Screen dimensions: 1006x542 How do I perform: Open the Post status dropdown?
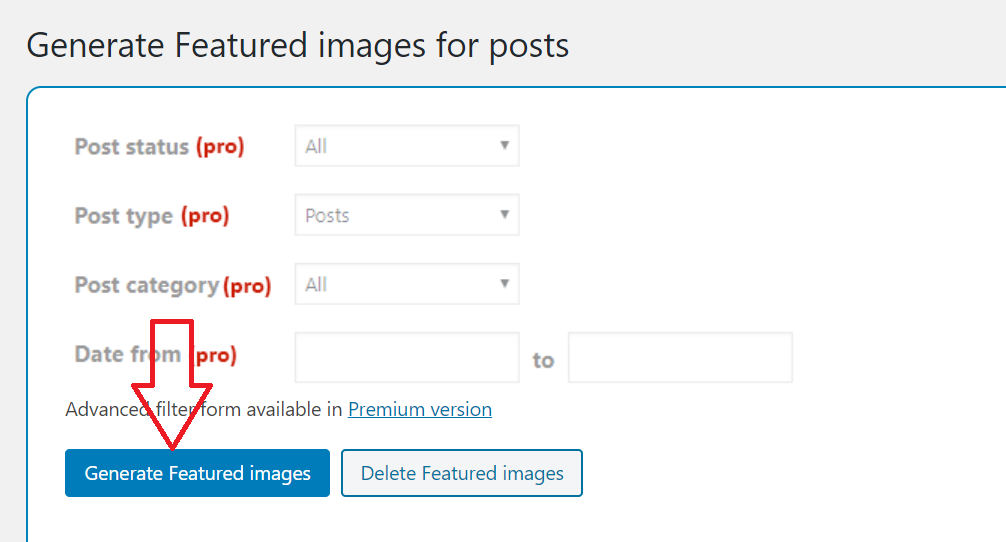(x=407, y=146)
